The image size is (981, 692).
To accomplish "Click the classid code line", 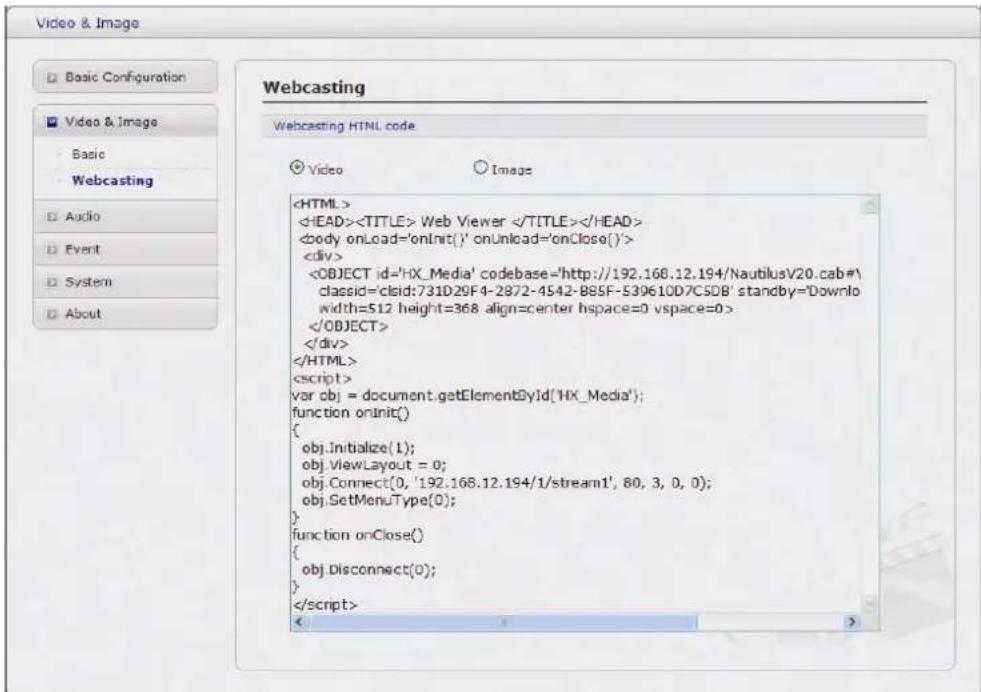I will pos(589,291).
